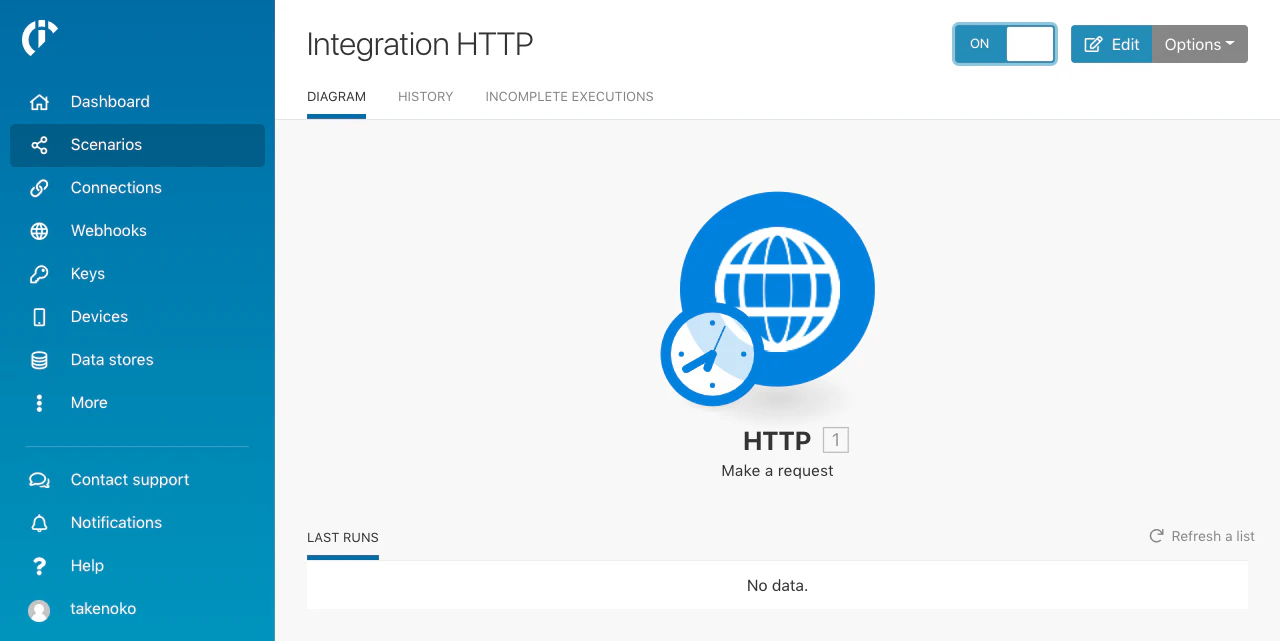Click the Devices phone icon

tap(39, 317)
